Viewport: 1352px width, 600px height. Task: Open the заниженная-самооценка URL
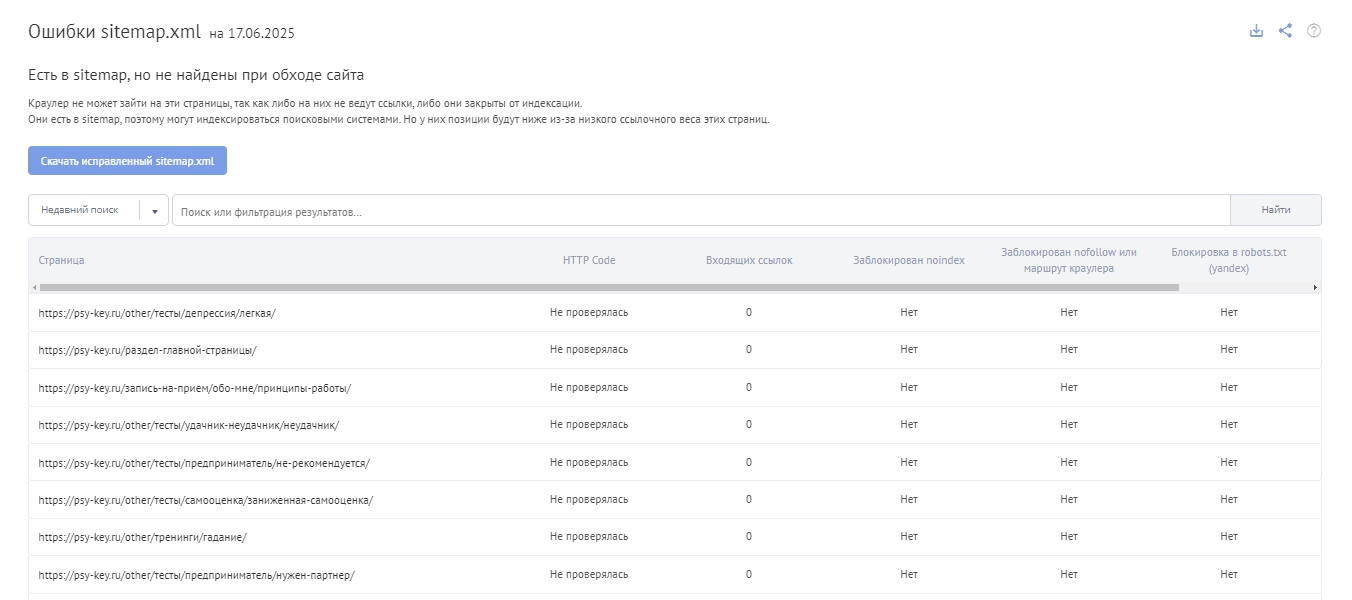pos(205,500)
